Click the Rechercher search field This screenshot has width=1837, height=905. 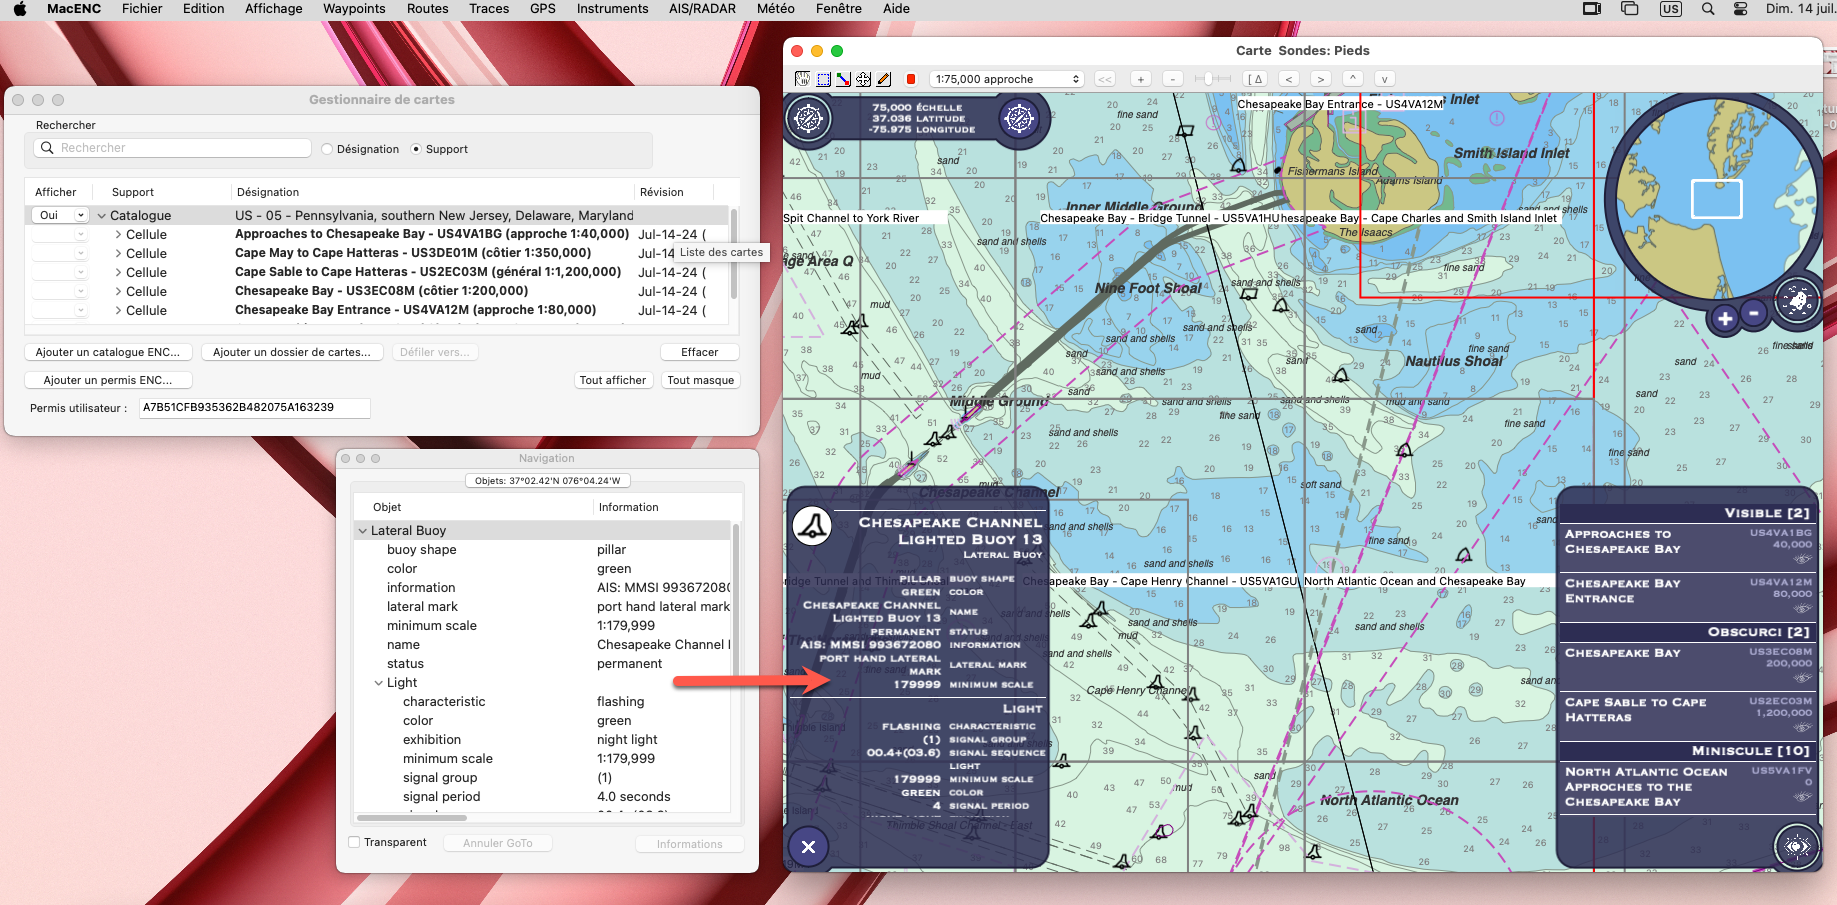pyautogui.click(x=173, y=148)
